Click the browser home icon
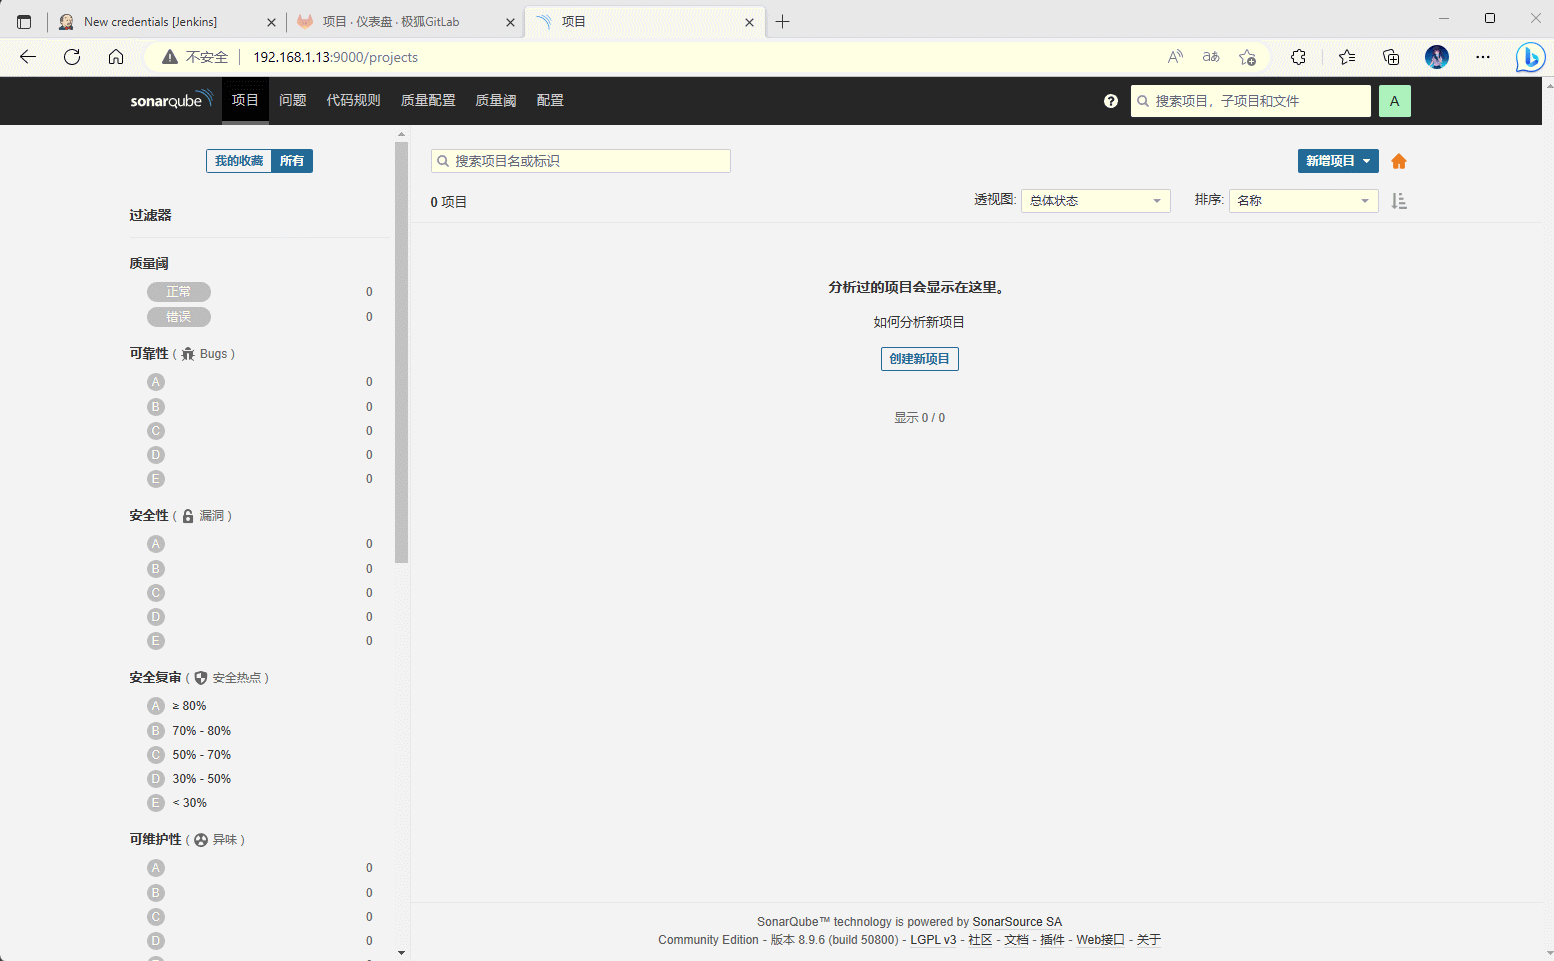The width and height of the screenshot is (1554, 961). pos(116,57)
